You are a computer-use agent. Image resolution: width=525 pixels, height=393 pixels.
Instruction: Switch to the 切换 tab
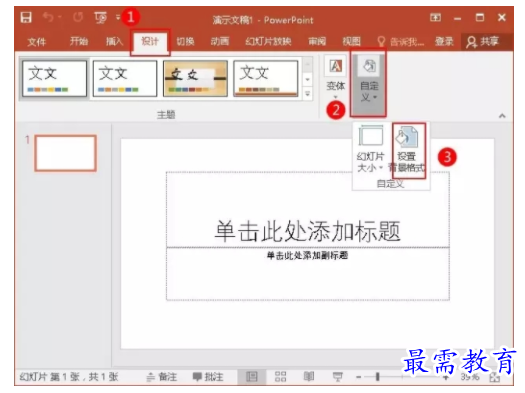point(185,41)
